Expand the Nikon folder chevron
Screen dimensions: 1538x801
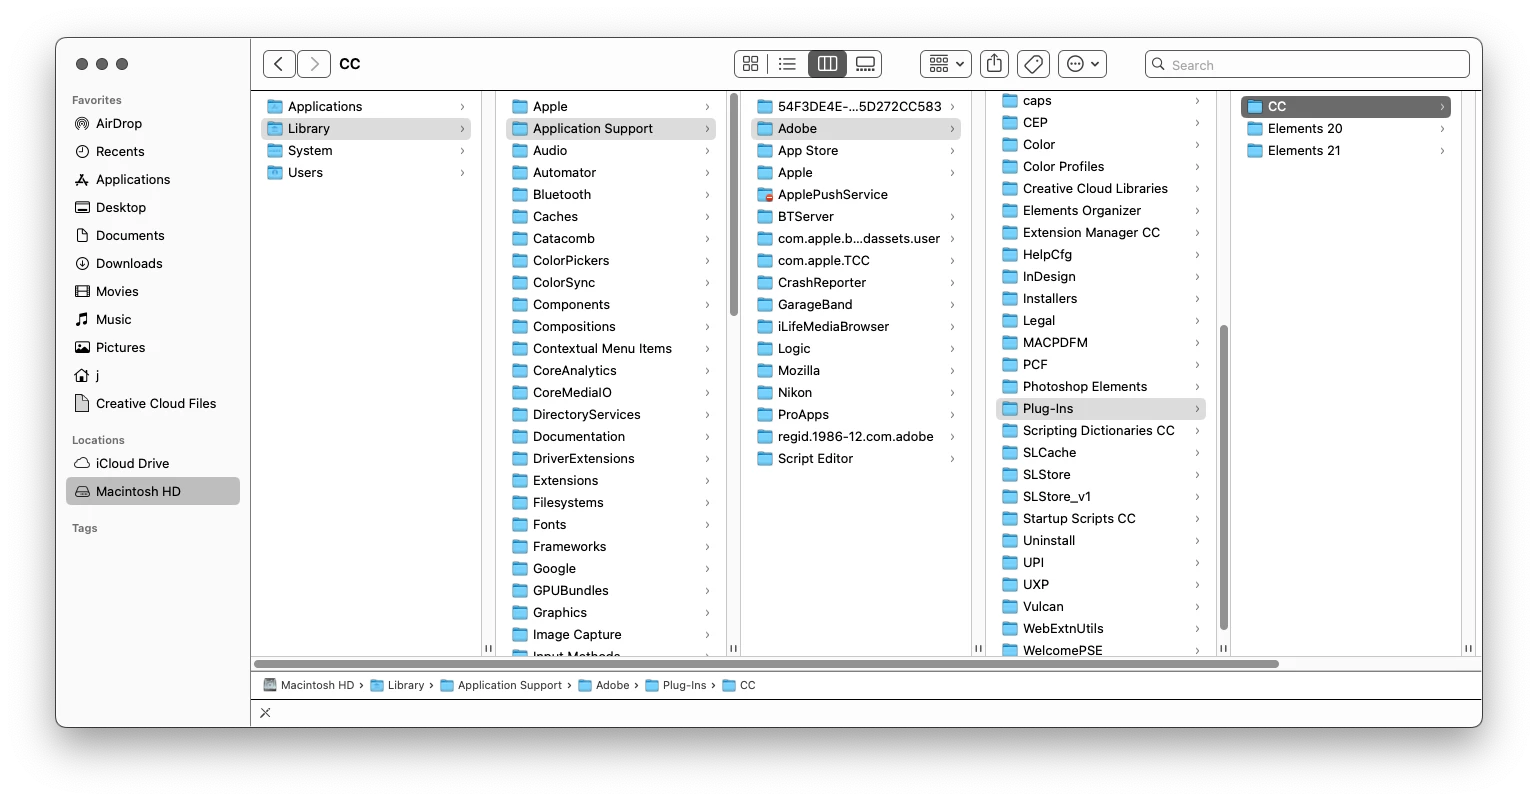952,393
